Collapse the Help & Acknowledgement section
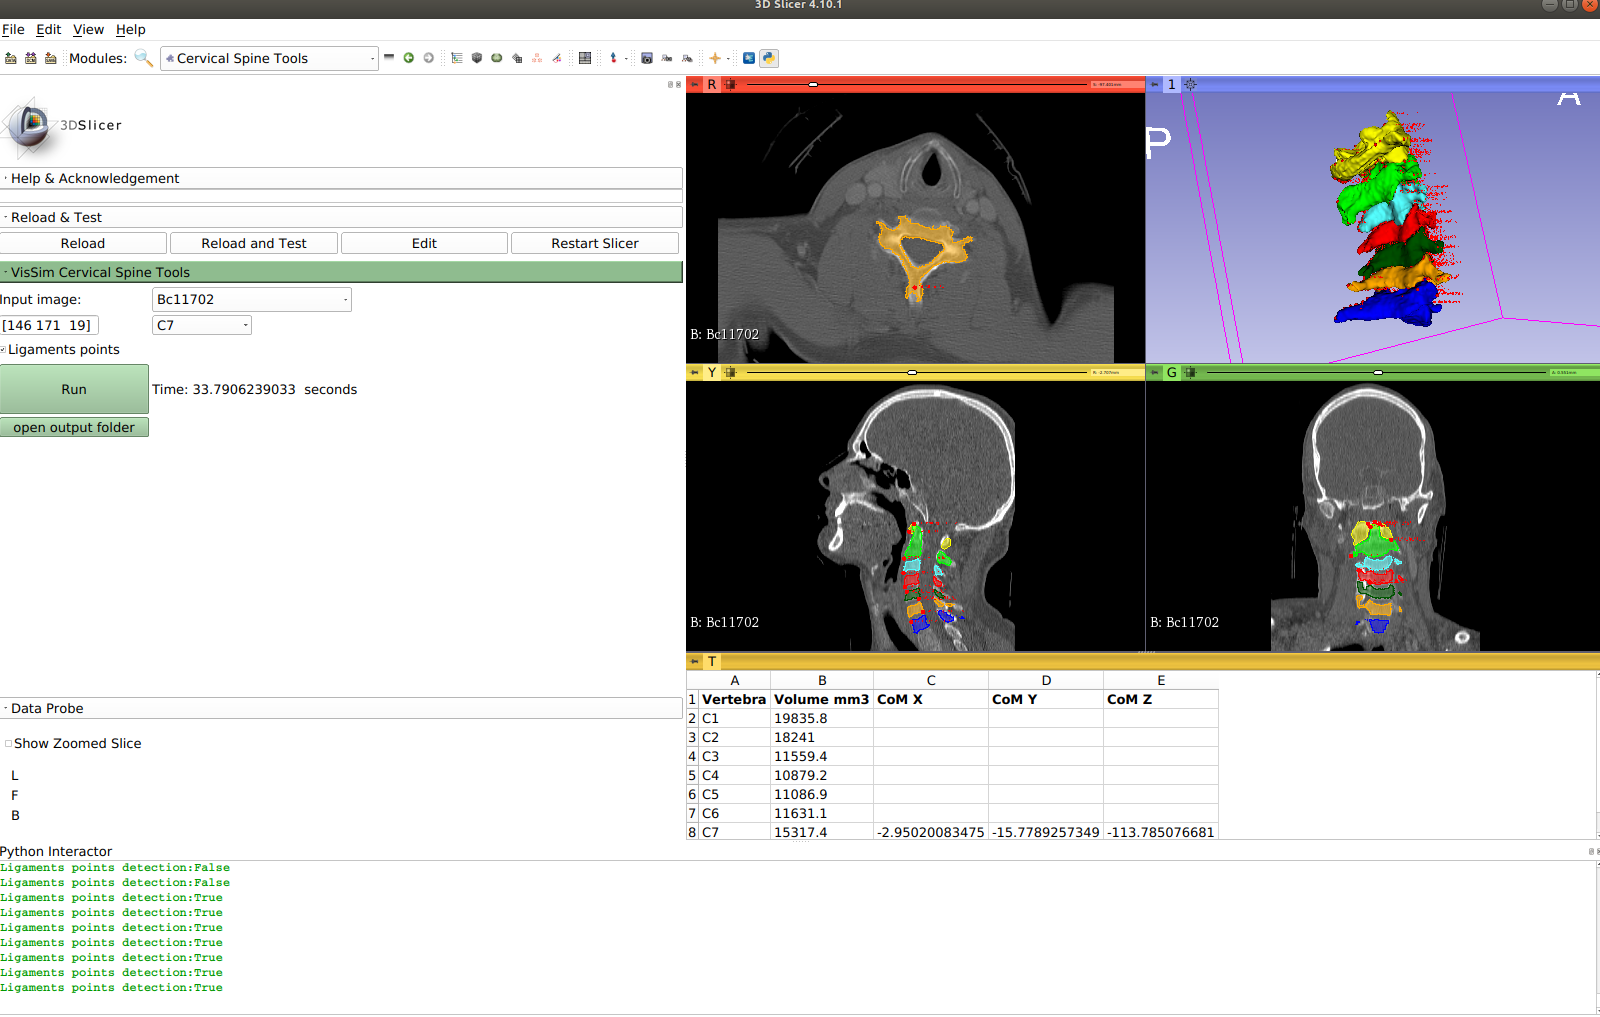 [x=95, y=178]
